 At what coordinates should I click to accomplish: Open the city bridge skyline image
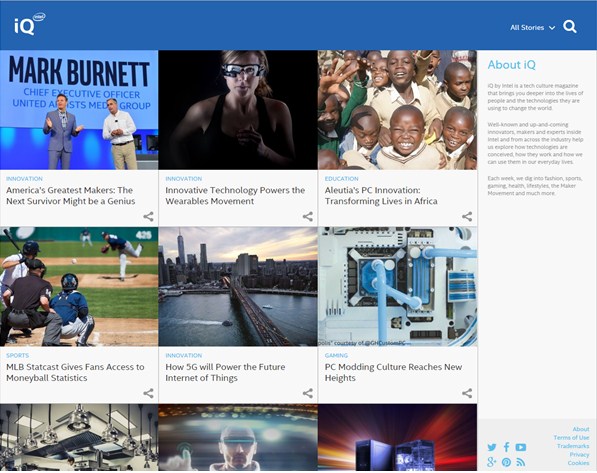click(x=238, y=287)
